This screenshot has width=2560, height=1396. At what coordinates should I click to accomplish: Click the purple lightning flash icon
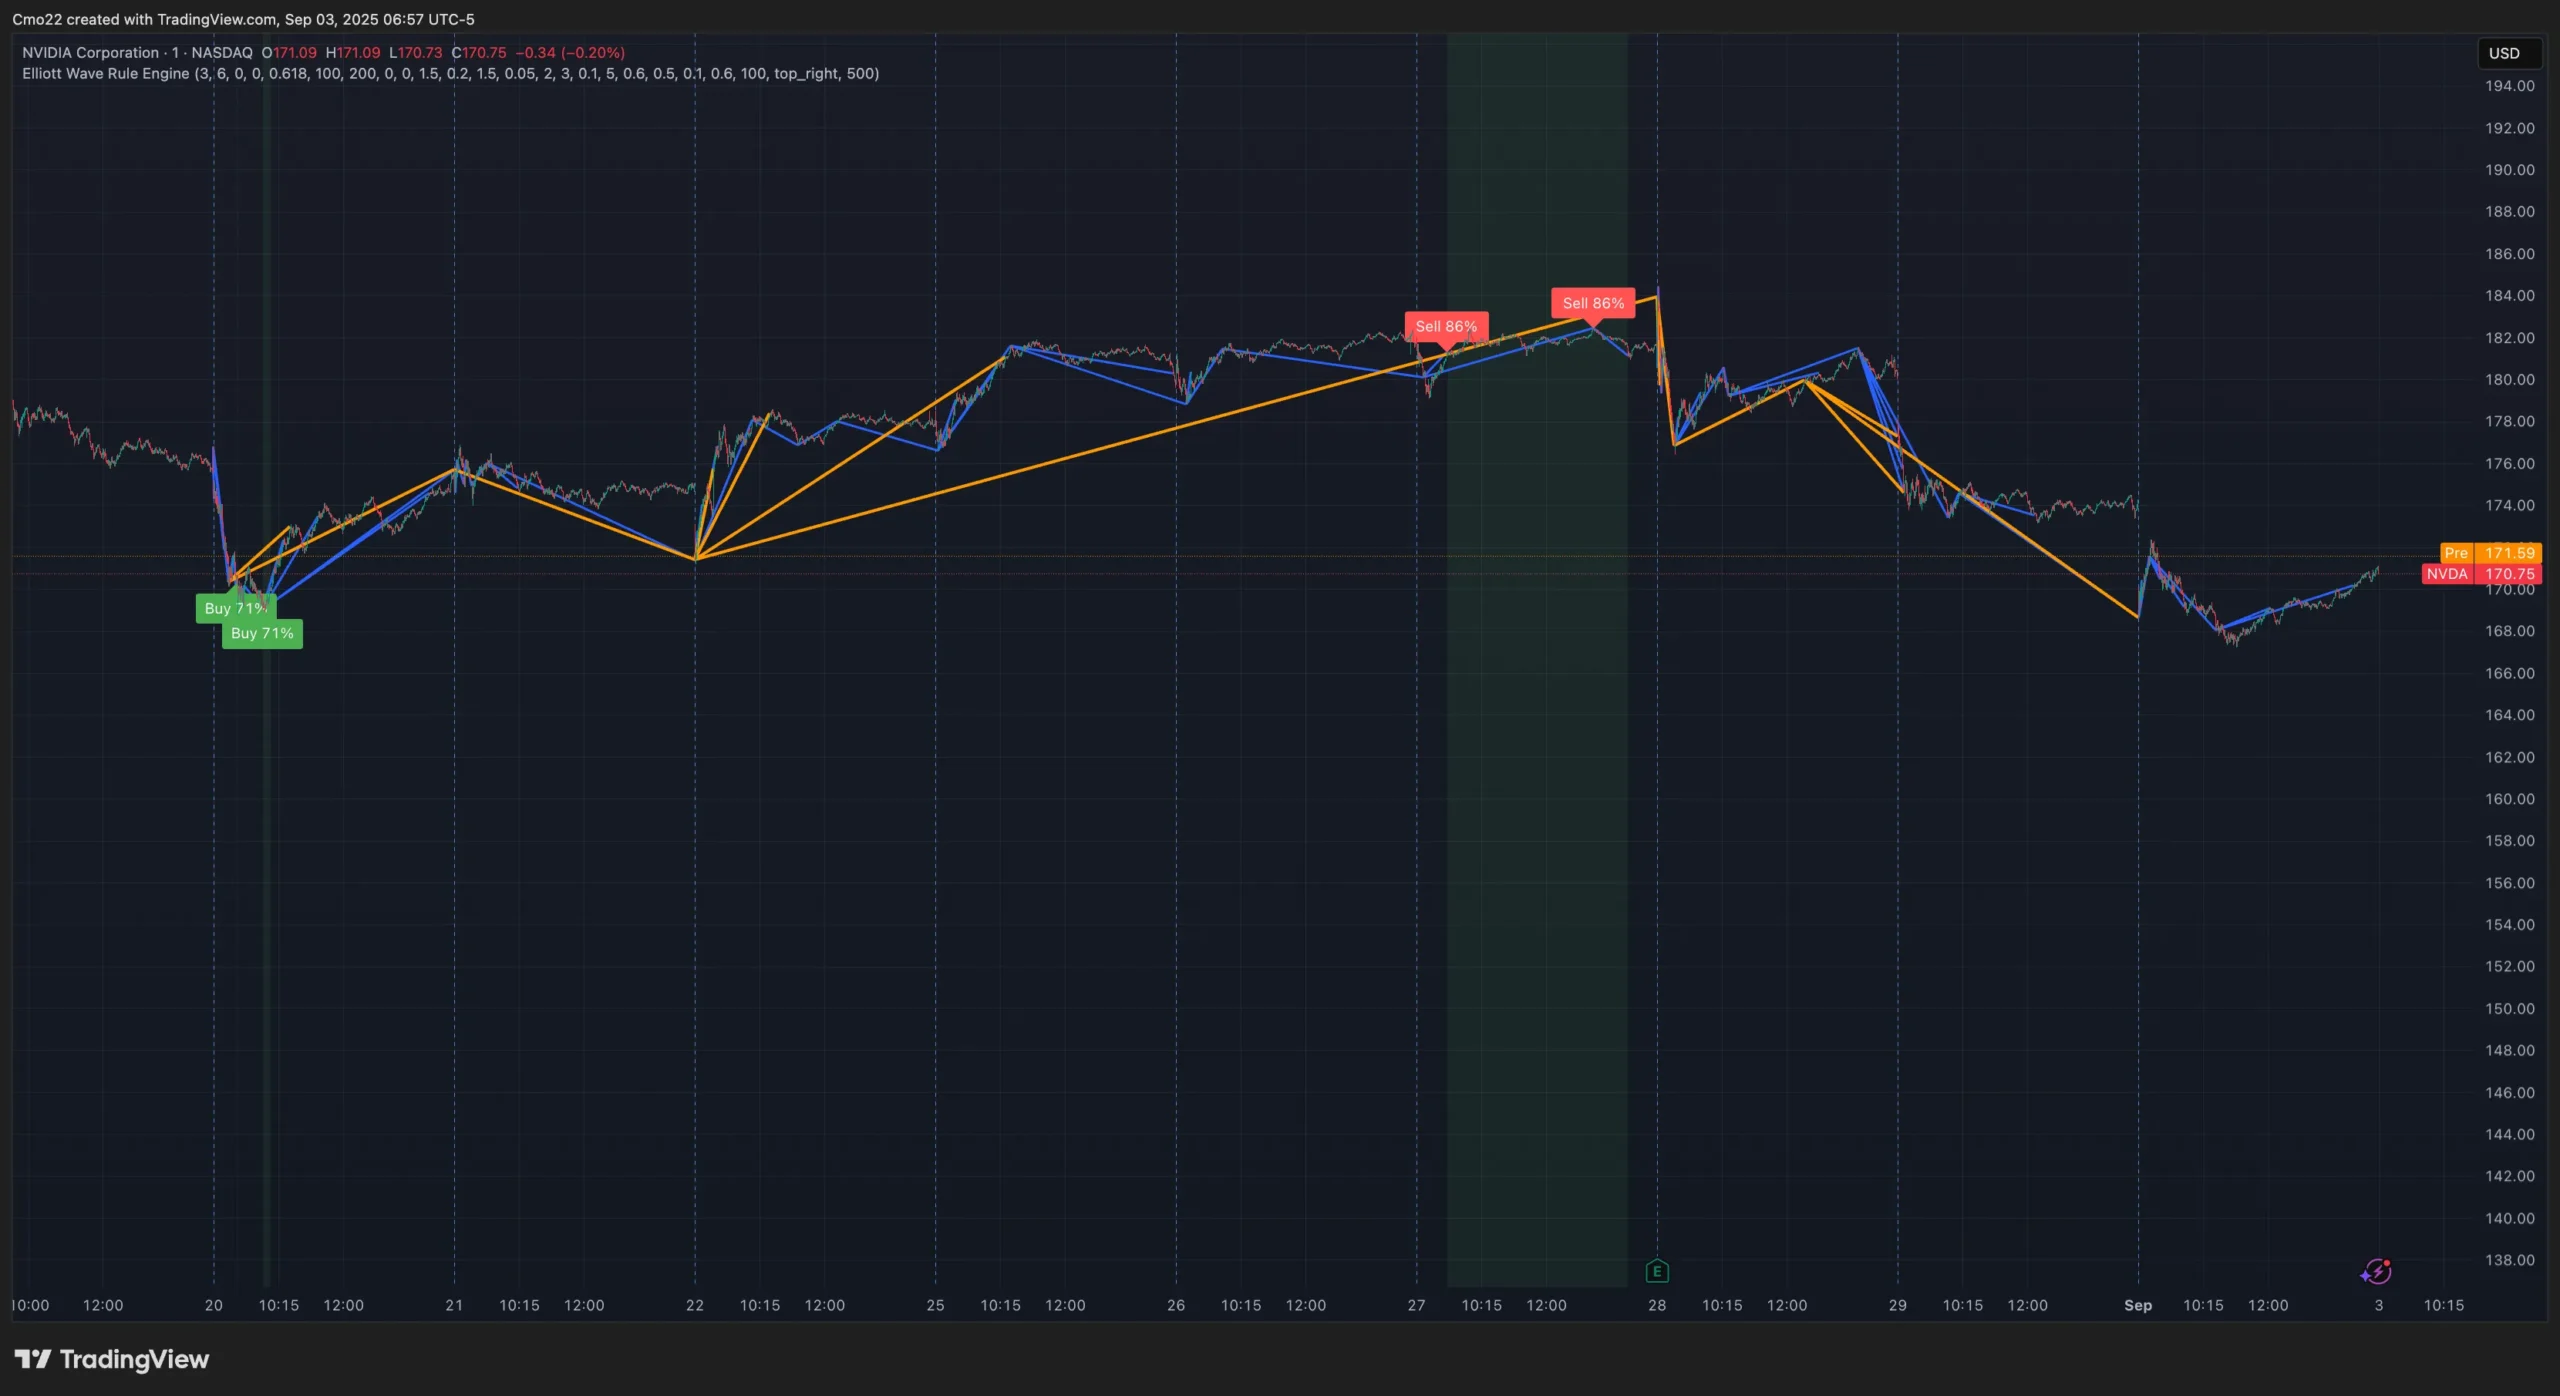2376,1271
